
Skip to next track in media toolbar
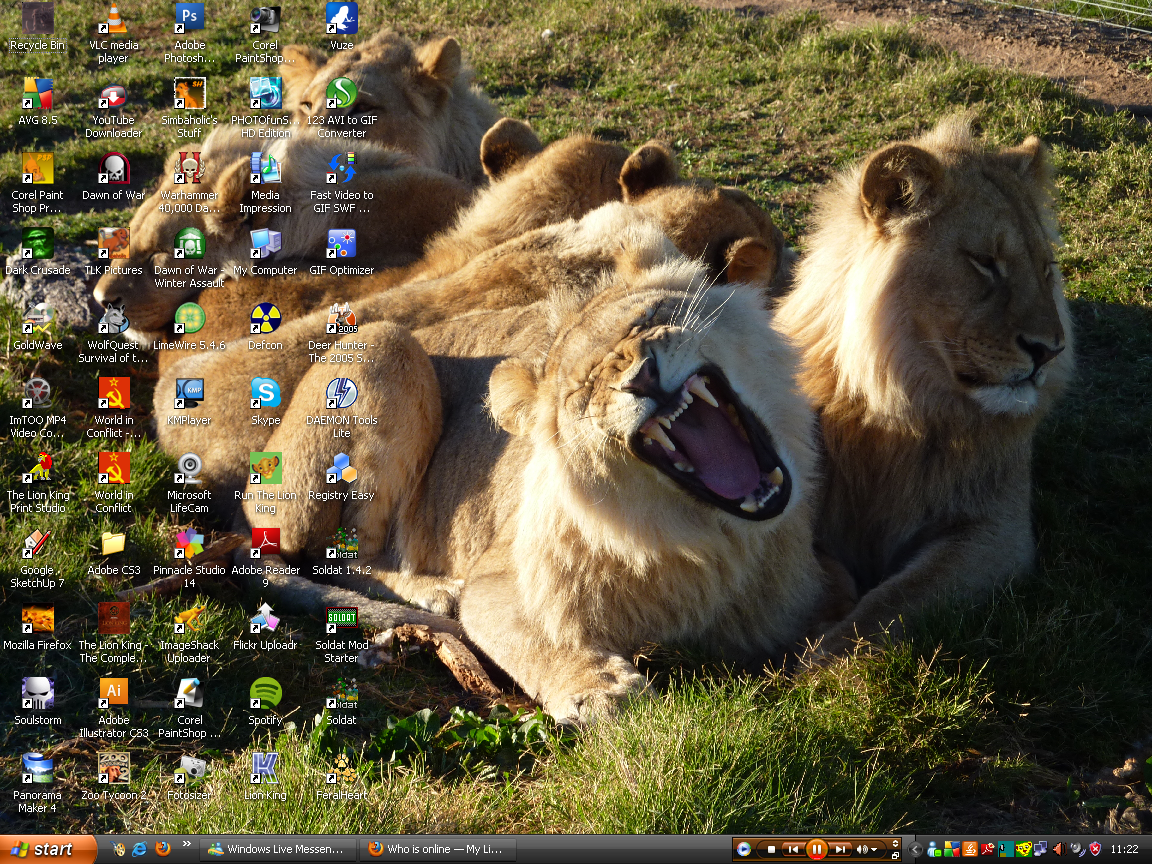click(x=841, y=849)
